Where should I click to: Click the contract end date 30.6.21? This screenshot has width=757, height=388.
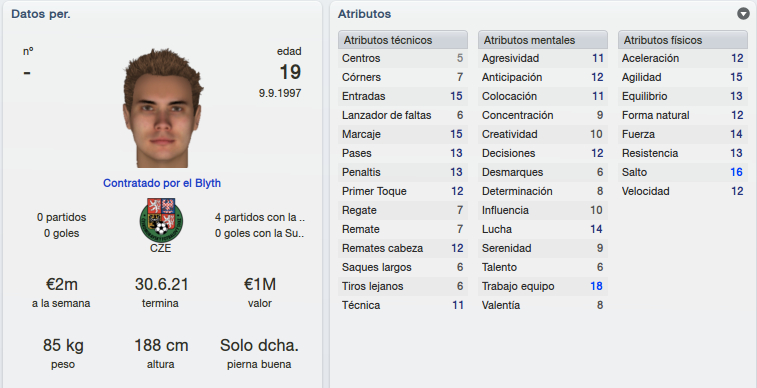(161, 284)
